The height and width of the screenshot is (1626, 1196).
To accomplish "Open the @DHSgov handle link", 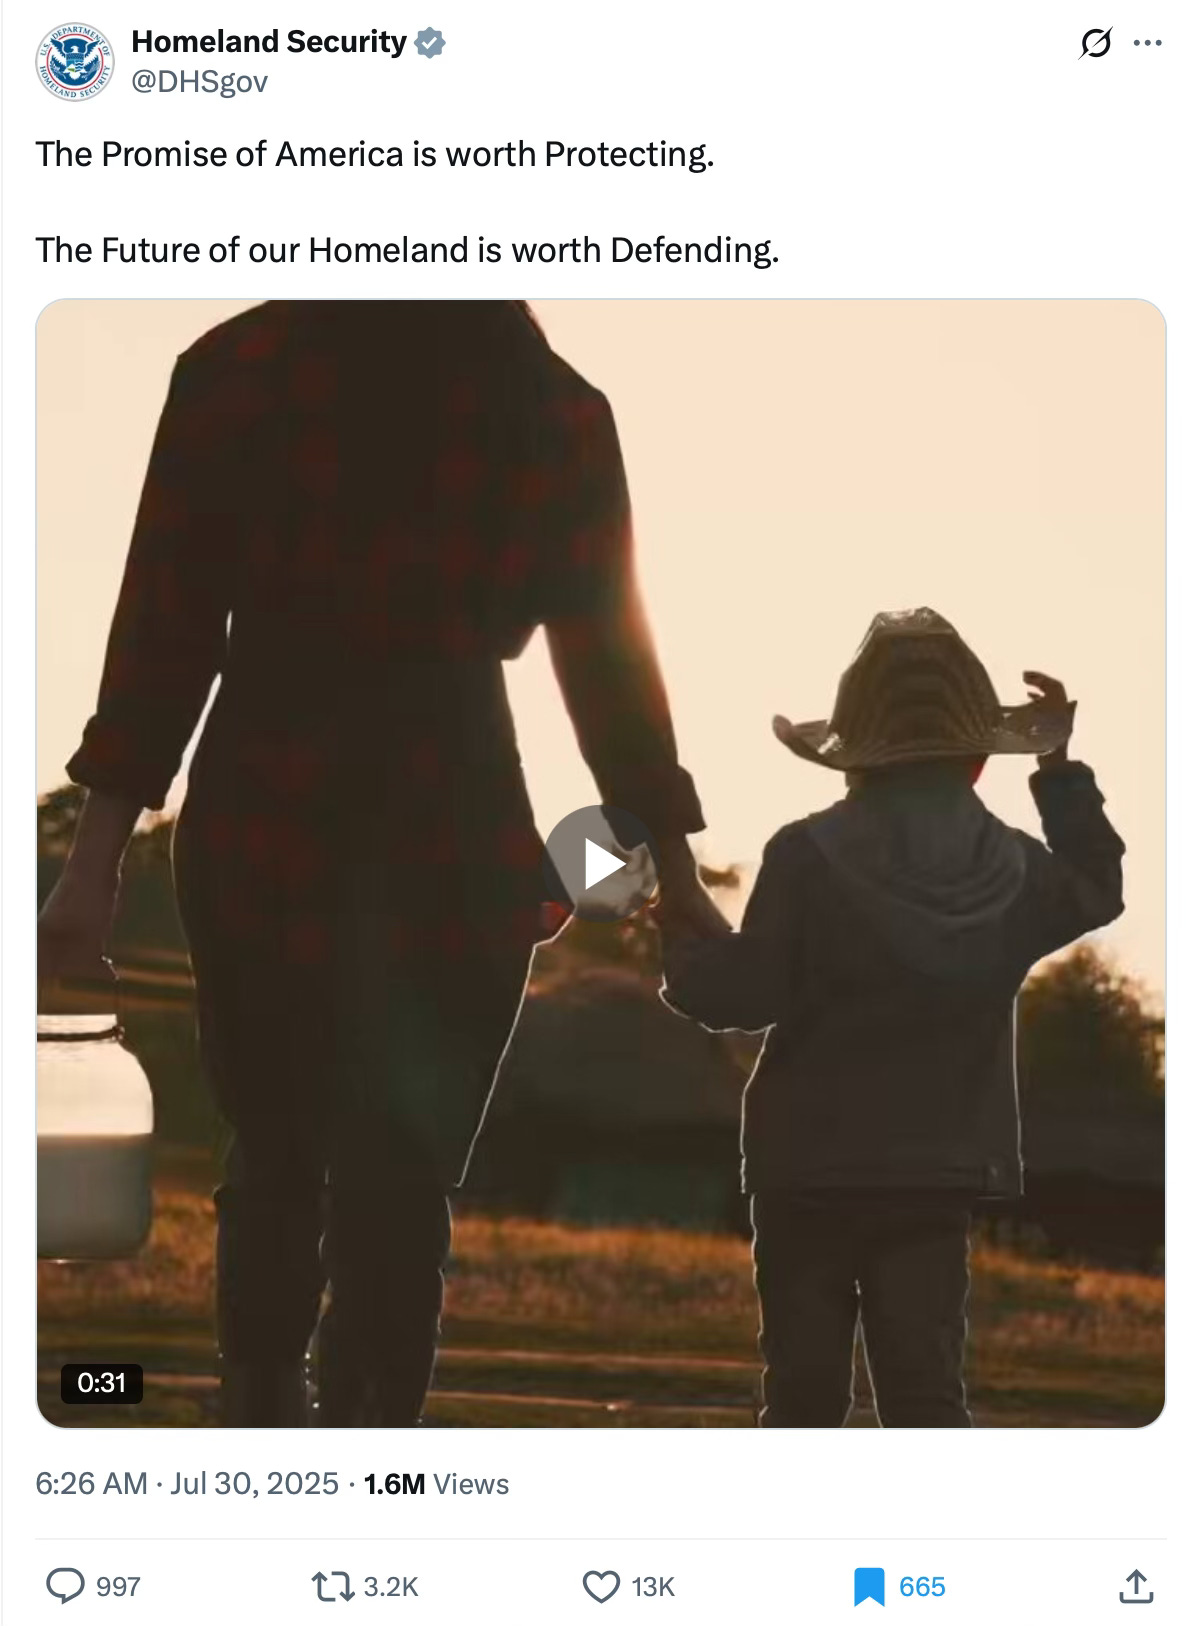I will [x=200, y=82].
